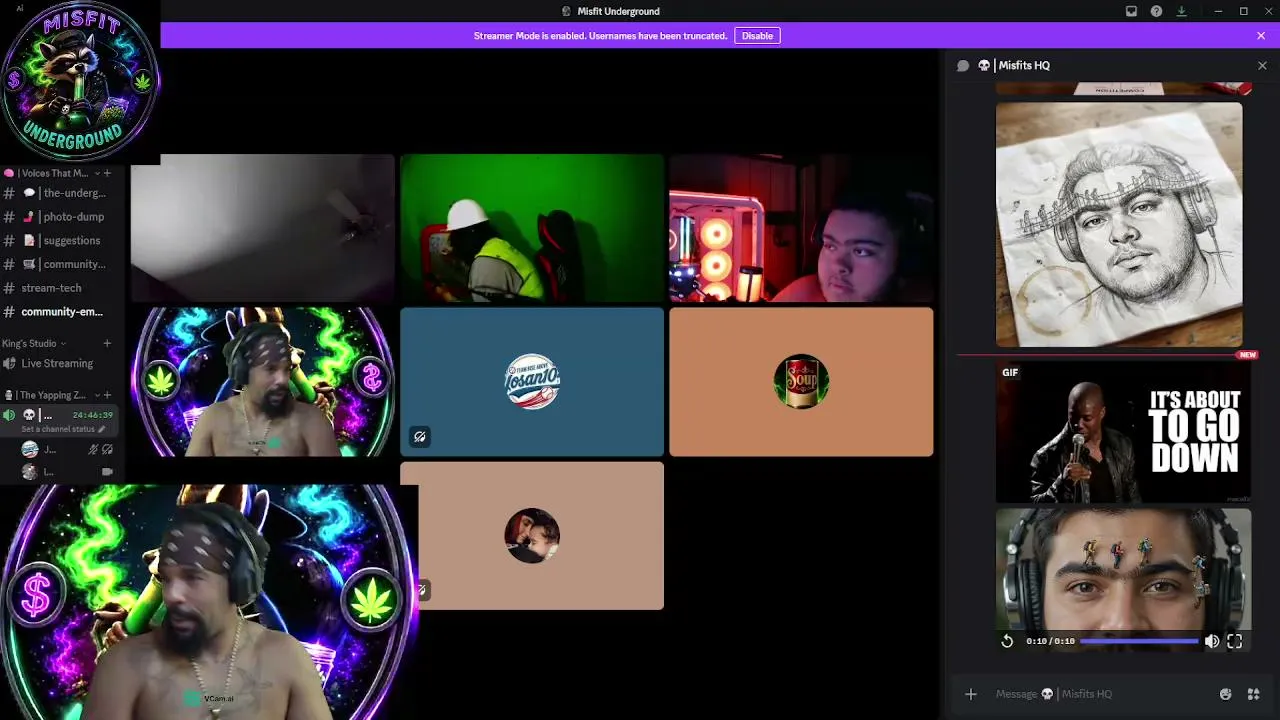This screenshot has width=1280, height=720.
Task: Select the voice user with camera icon
Action: coord(66,472)
